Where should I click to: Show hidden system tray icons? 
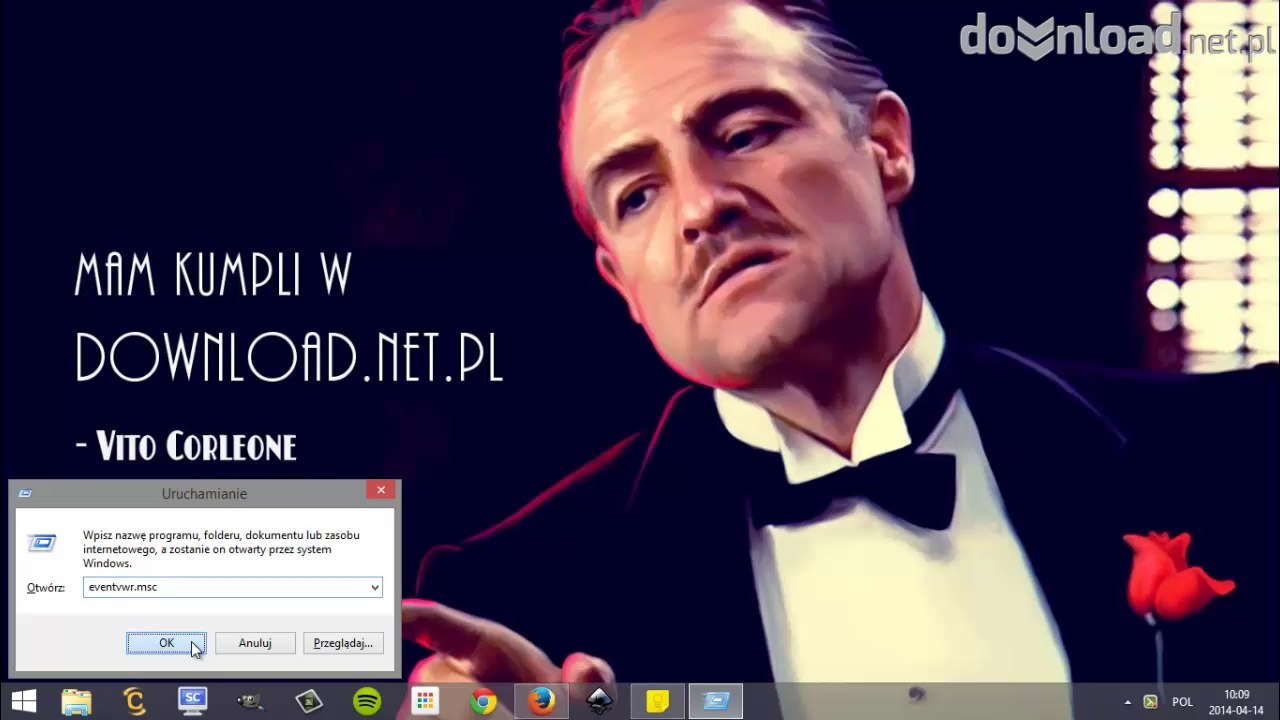tap(1128, 702)
